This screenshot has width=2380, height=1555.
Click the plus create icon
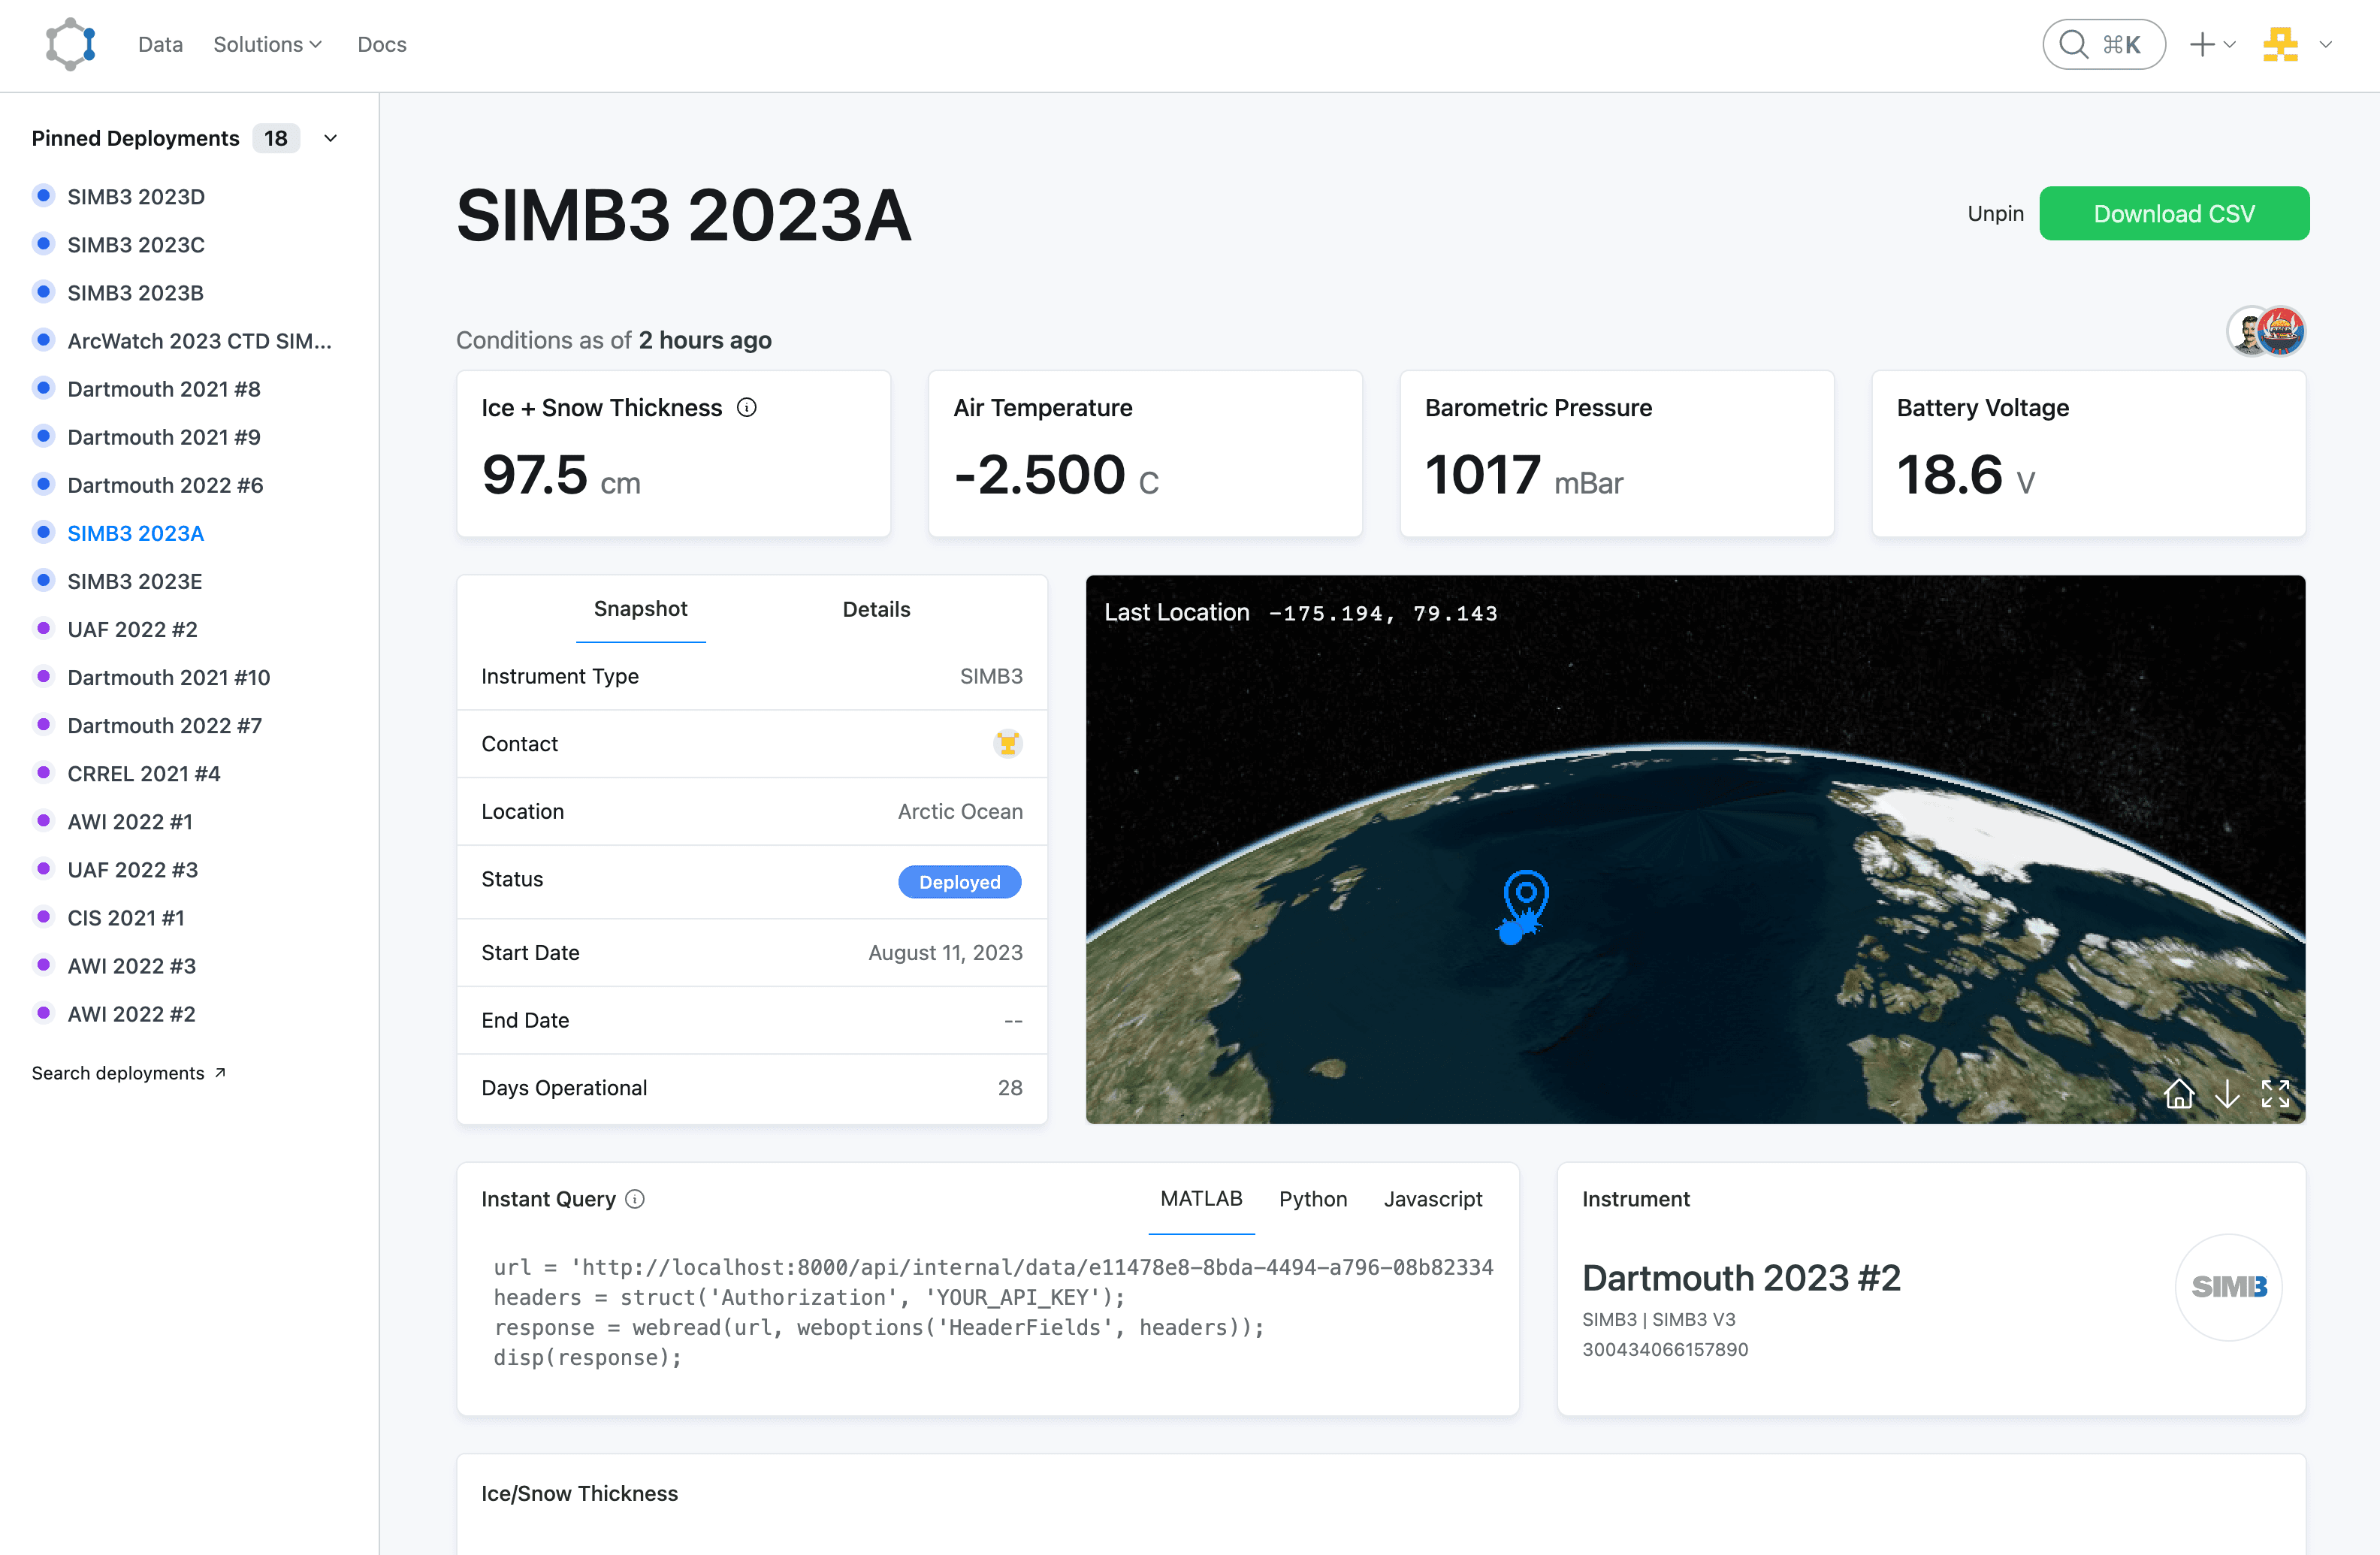[2202, 44]
